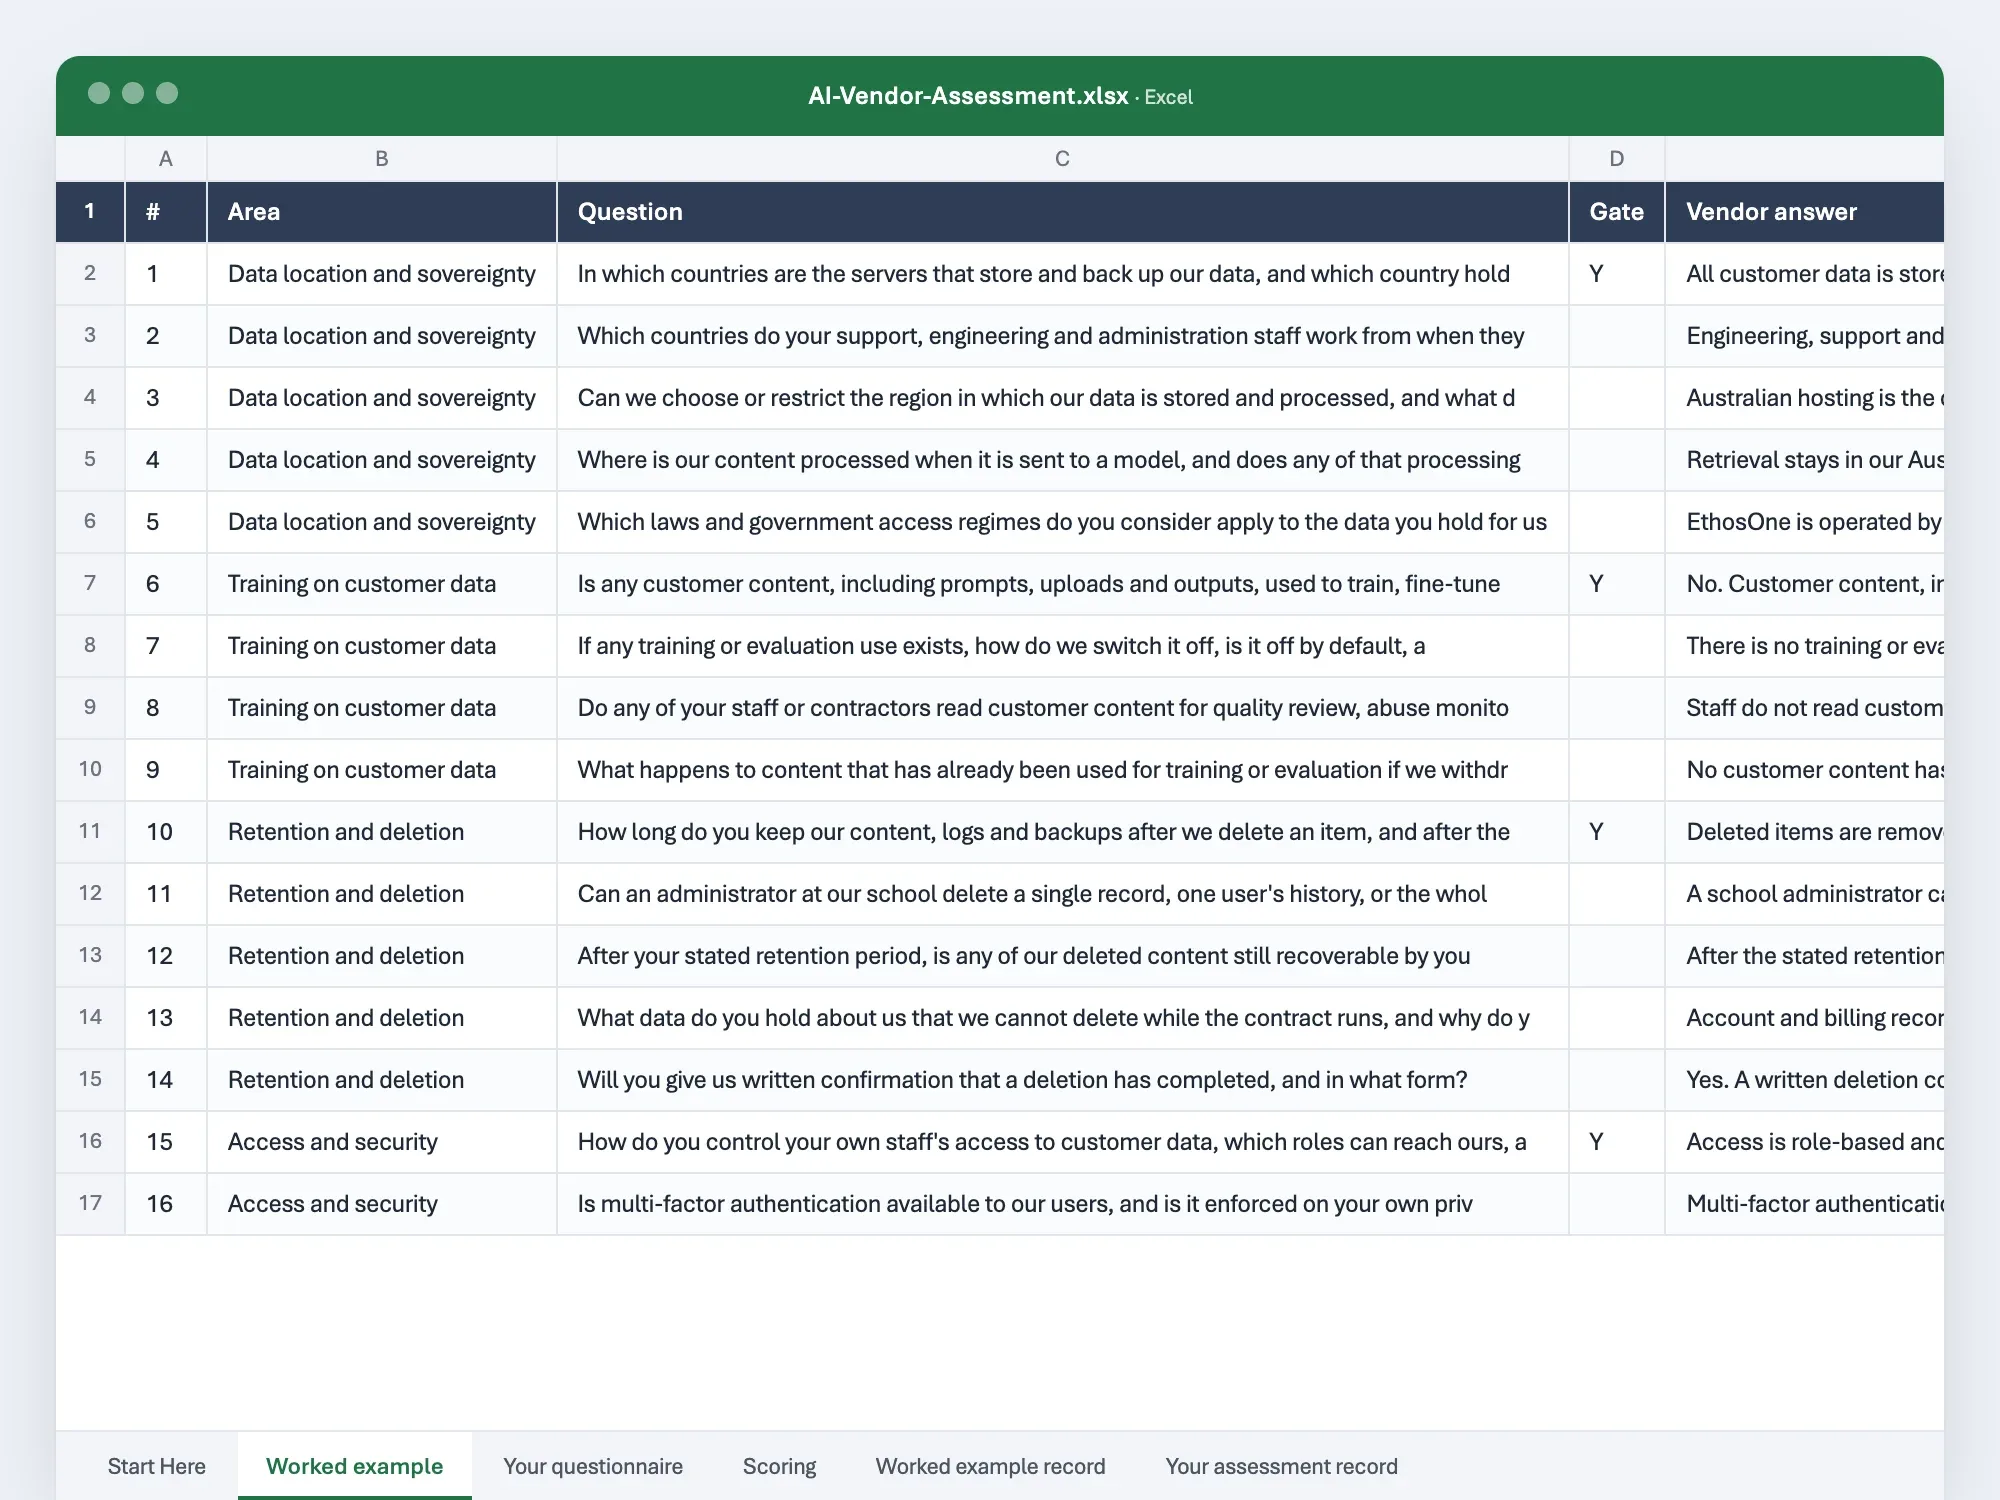The height and width of the screenshot is (1500, 2000).
Task: Click the Area header cell
Action: (382, 212)
